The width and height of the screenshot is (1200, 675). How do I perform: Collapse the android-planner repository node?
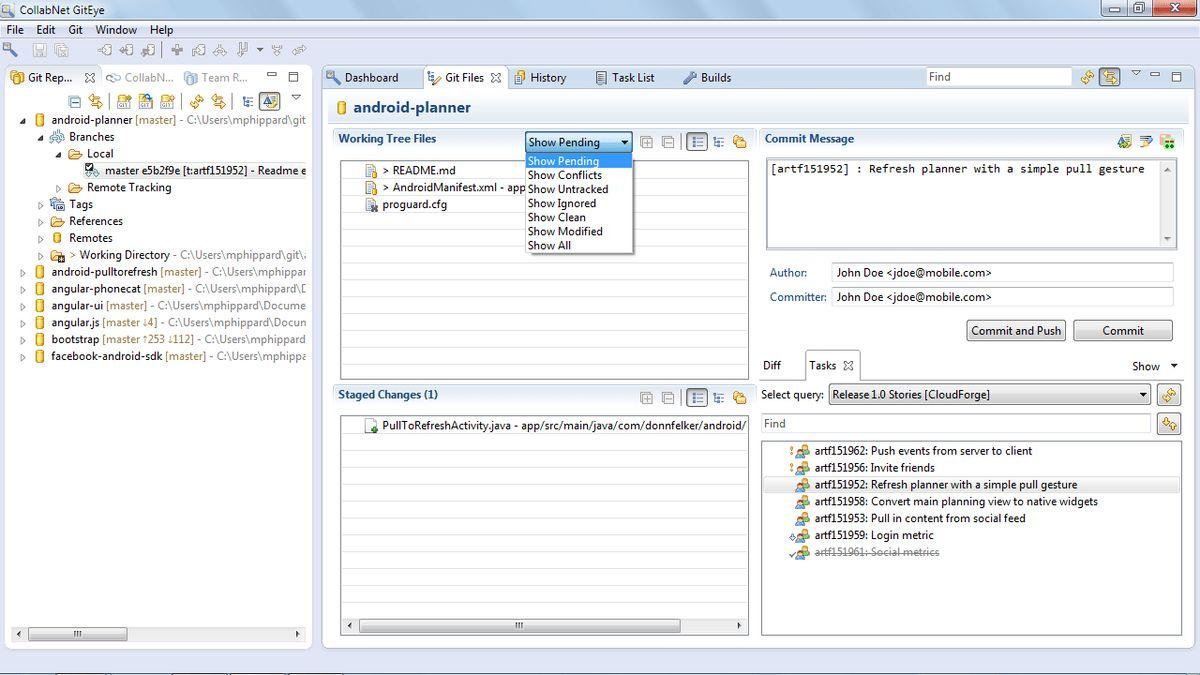pyautogui.click(x=24, y=120)
